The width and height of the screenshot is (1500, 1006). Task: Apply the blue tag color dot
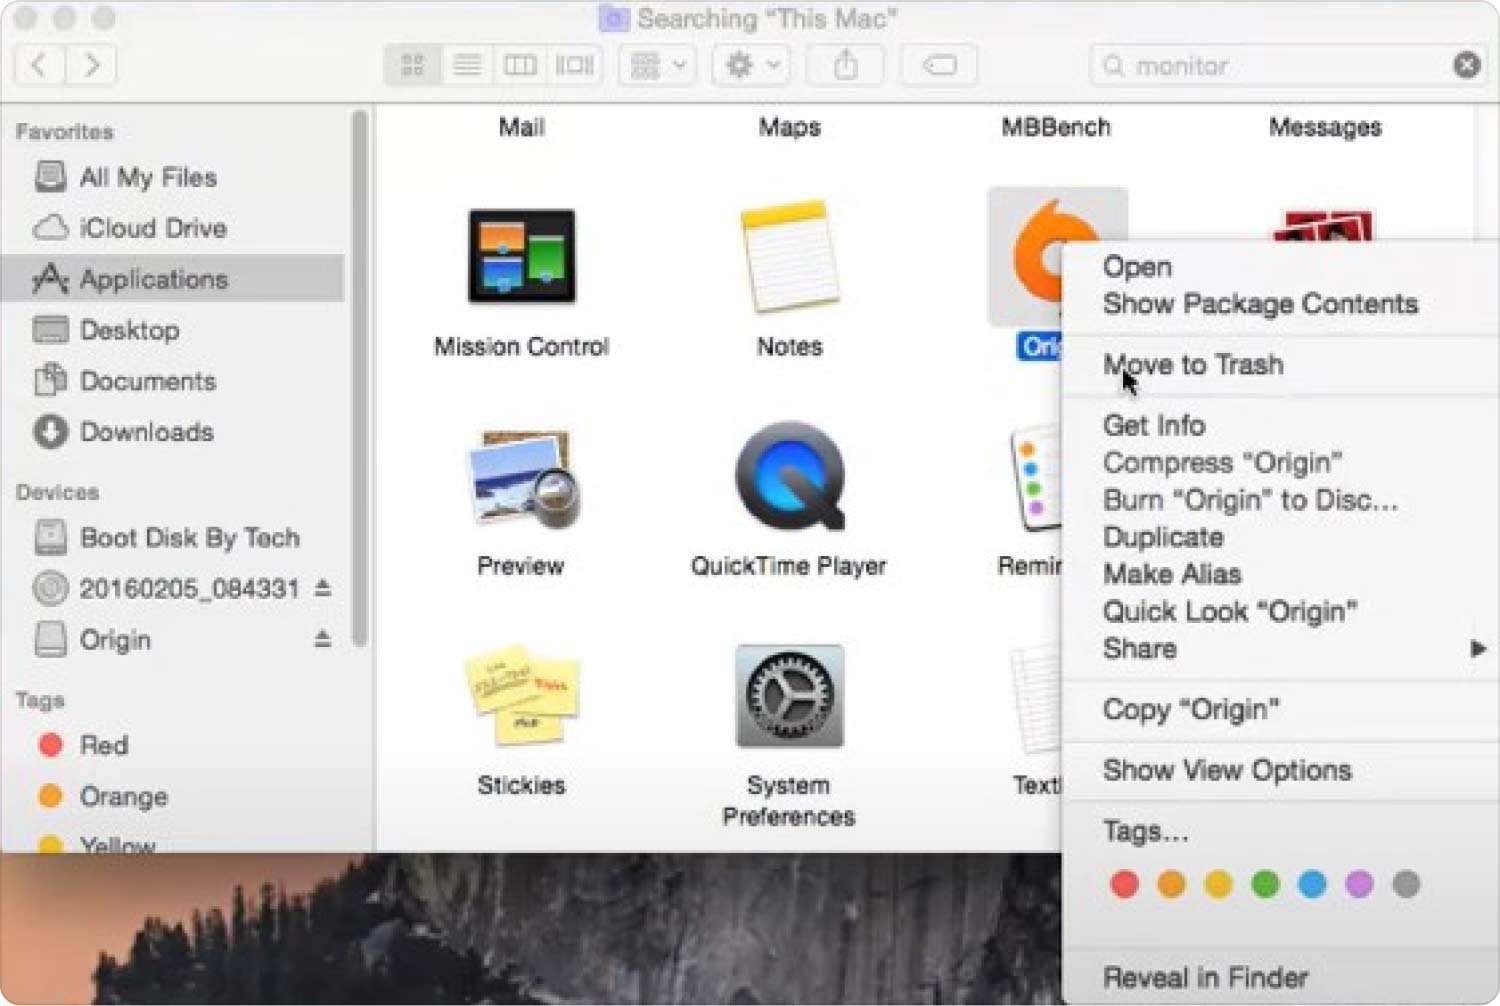(1312, 884)
